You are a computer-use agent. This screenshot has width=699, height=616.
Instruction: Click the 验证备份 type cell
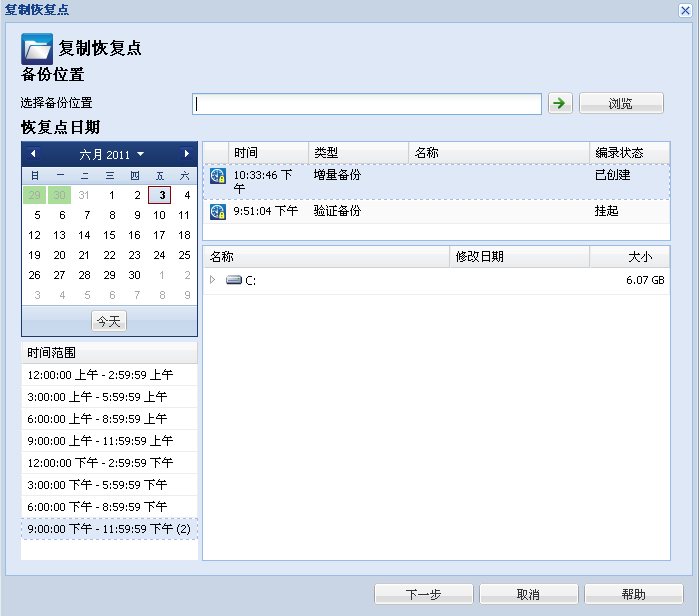[337, 211]
